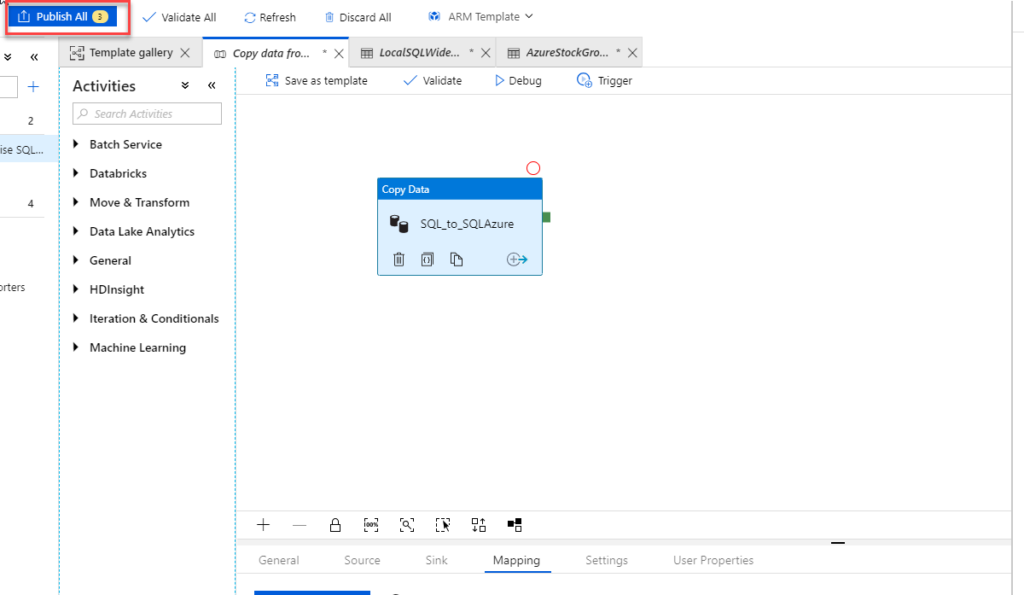Viewport: 1024px width, 595px height.
Task: Validate the current pipeline
Action: pos(432,80)
